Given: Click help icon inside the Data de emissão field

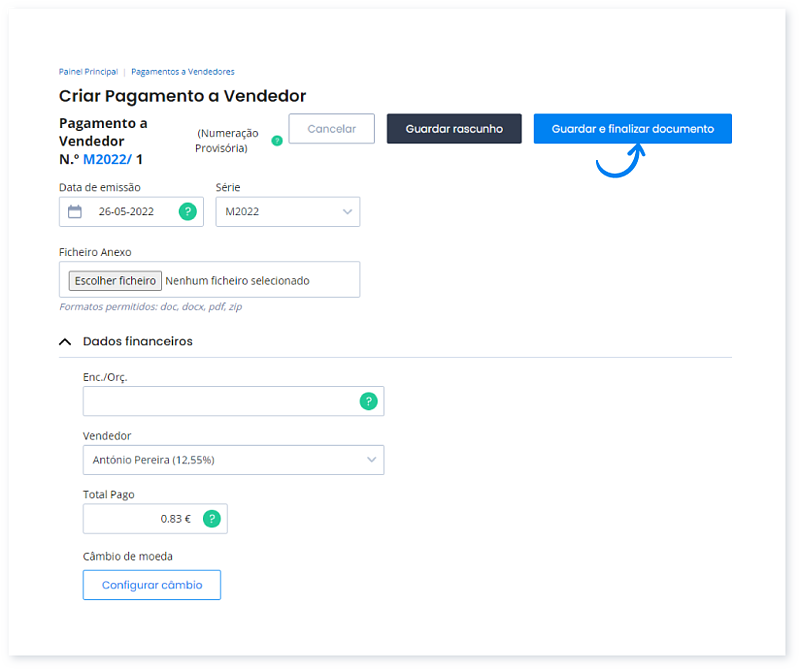Looking at the screenshot, I should click(187, 211).
